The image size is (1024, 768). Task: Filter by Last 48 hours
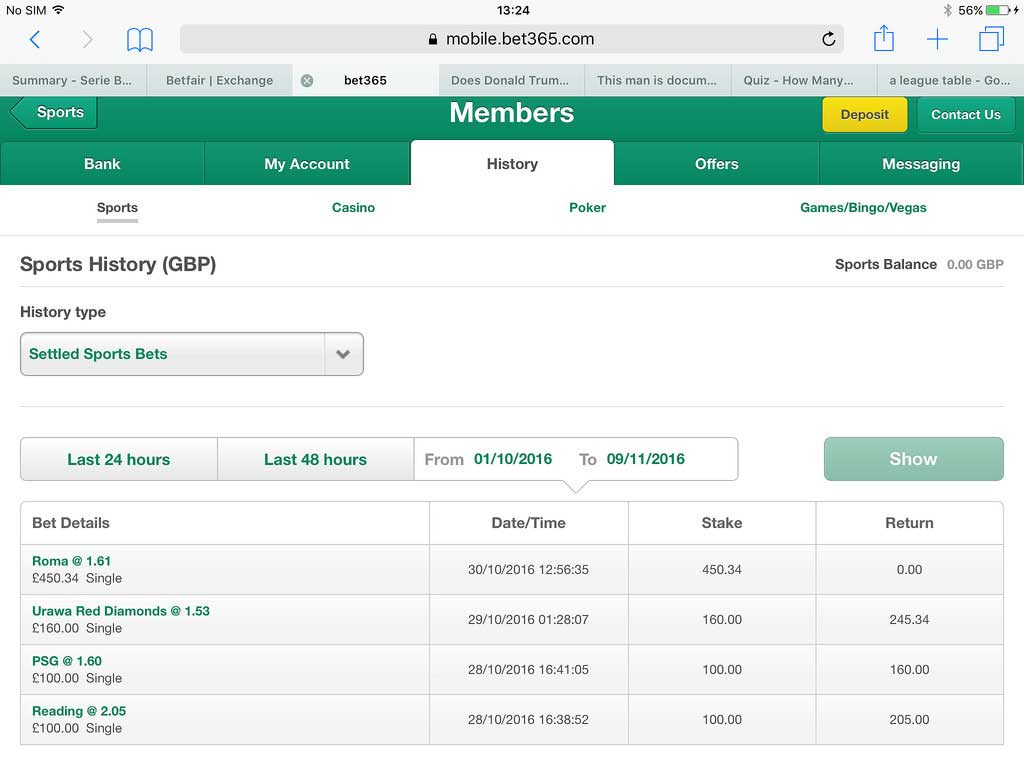tap(315, 459)
